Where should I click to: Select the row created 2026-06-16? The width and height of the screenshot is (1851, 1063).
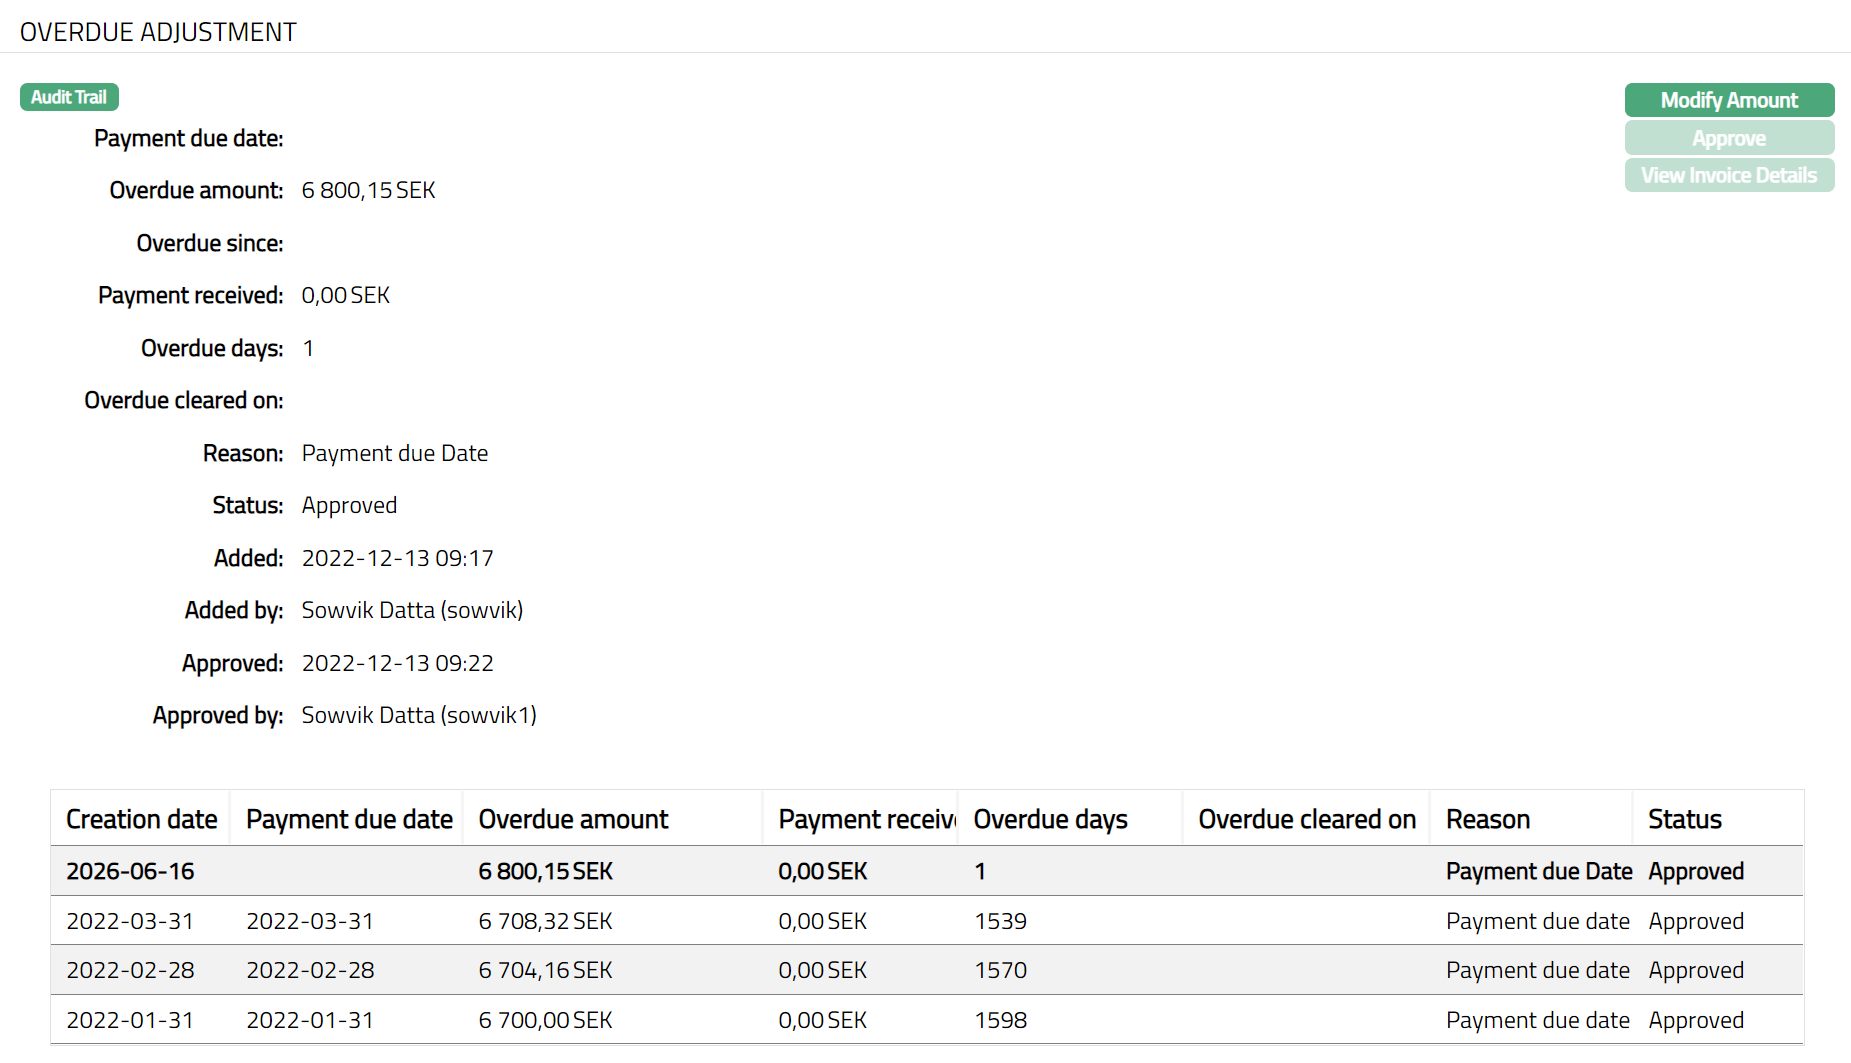pyautogui.click(x=130, y=871)
